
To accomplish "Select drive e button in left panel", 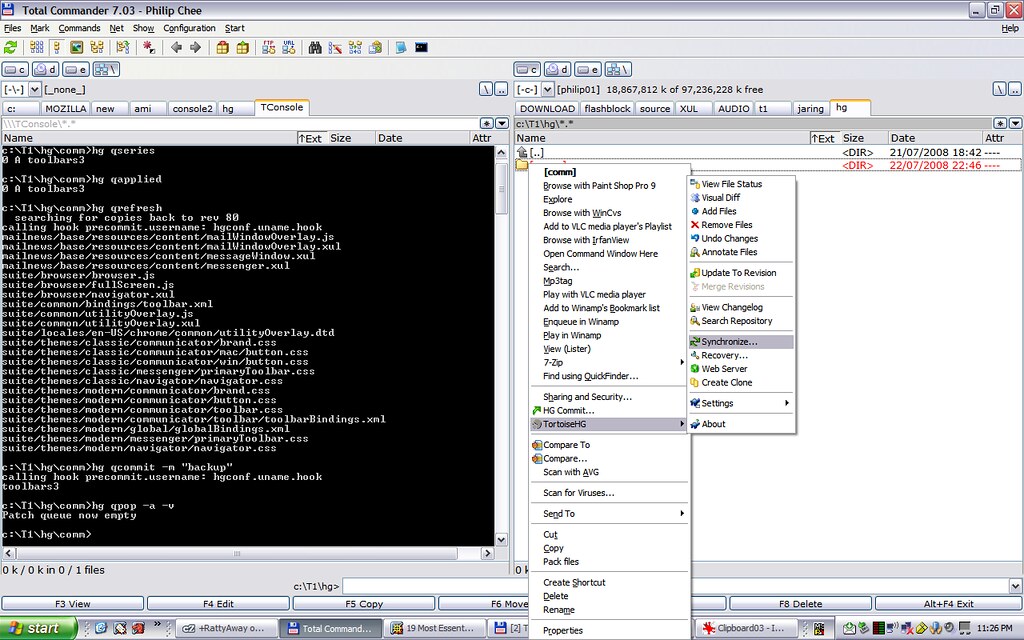I will [75, 69].
